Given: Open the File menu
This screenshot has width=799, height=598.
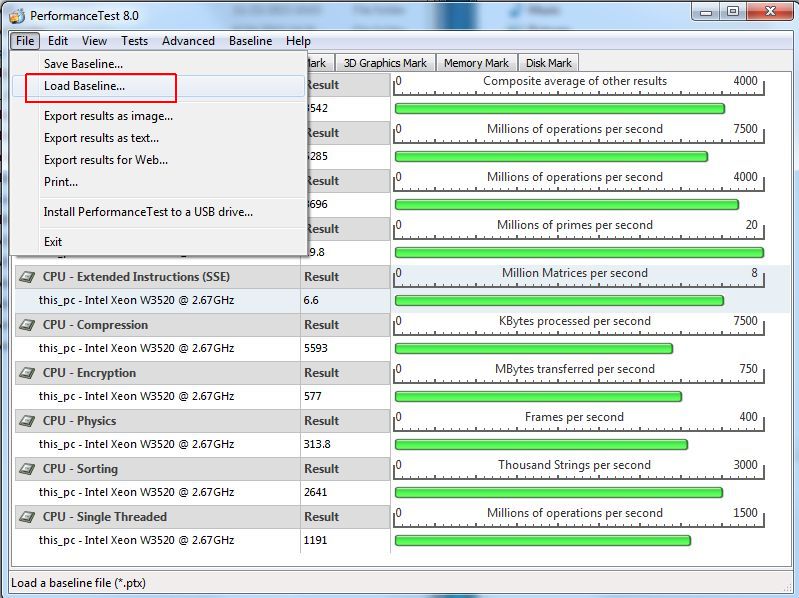Looking at the screenshot, I should 25,41.
